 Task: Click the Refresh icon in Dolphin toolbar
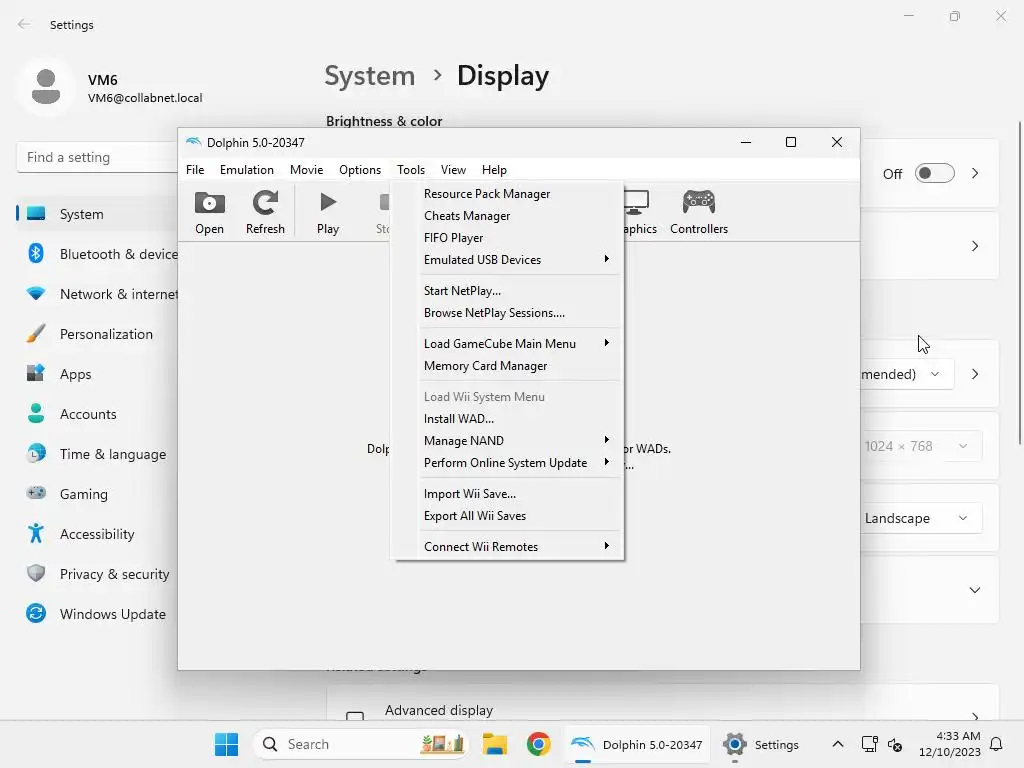(x=265, y=203)
